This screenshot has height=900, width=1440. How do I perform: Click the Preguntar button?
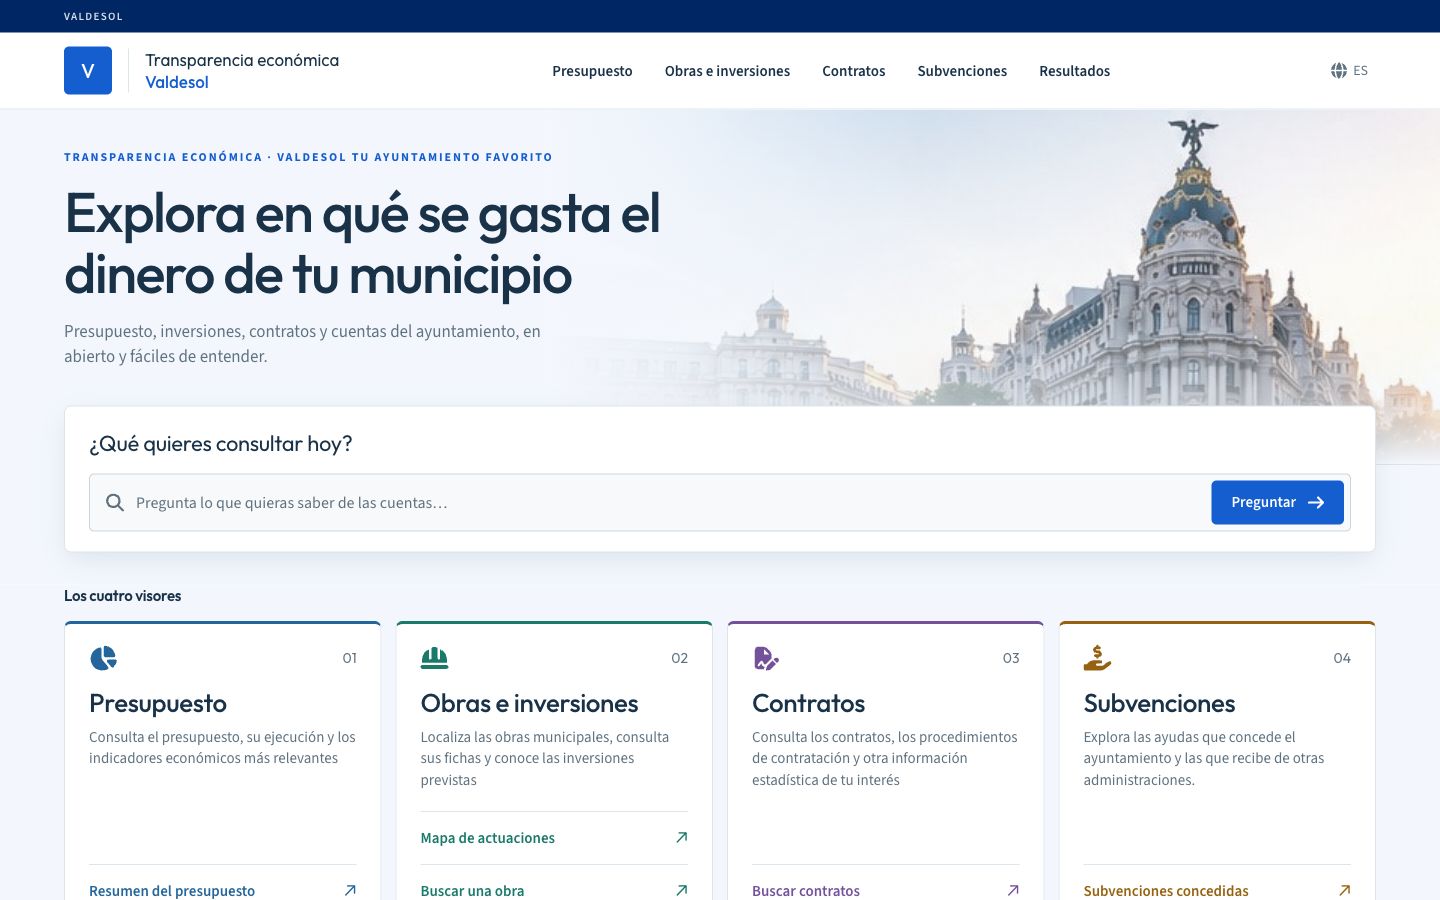coord(1277,502)
